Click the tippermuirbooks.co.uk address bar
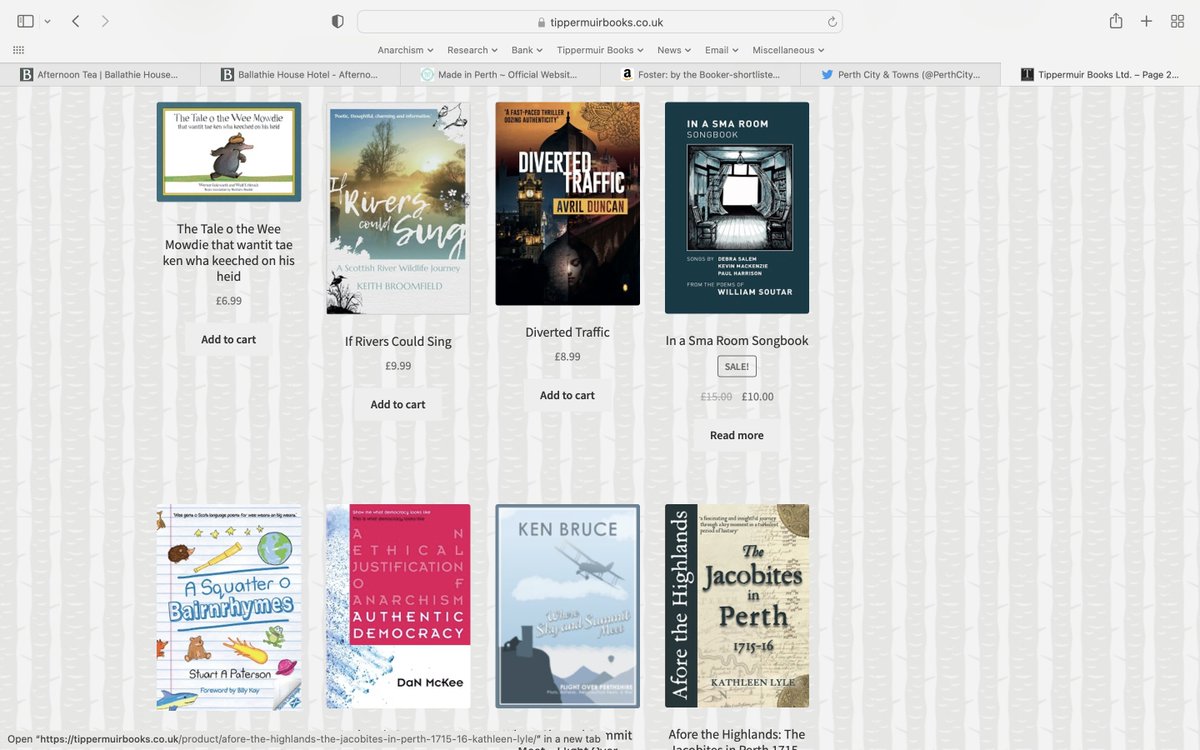Viewport: 1200px width, 750px height. [600, 22]
